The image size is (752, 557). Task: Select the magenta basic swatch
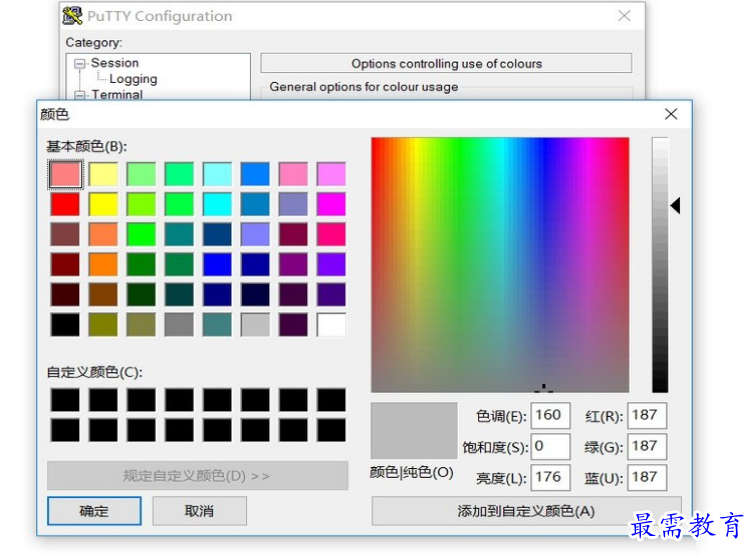click(331, 204)
